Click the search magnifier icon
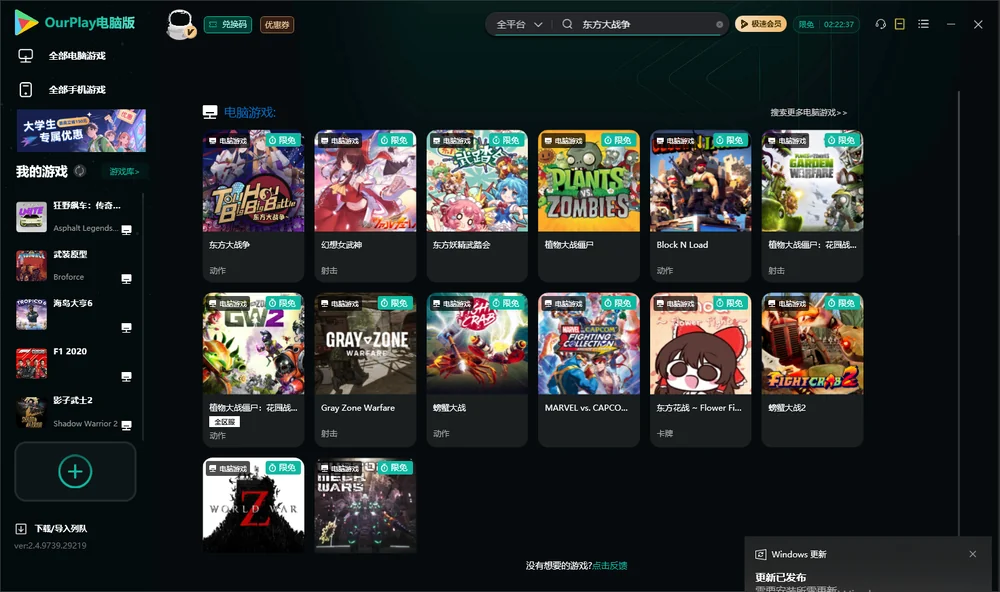The width and height of the screenshot is (1000, 592). pyautogui.click(x=567, y=24)
